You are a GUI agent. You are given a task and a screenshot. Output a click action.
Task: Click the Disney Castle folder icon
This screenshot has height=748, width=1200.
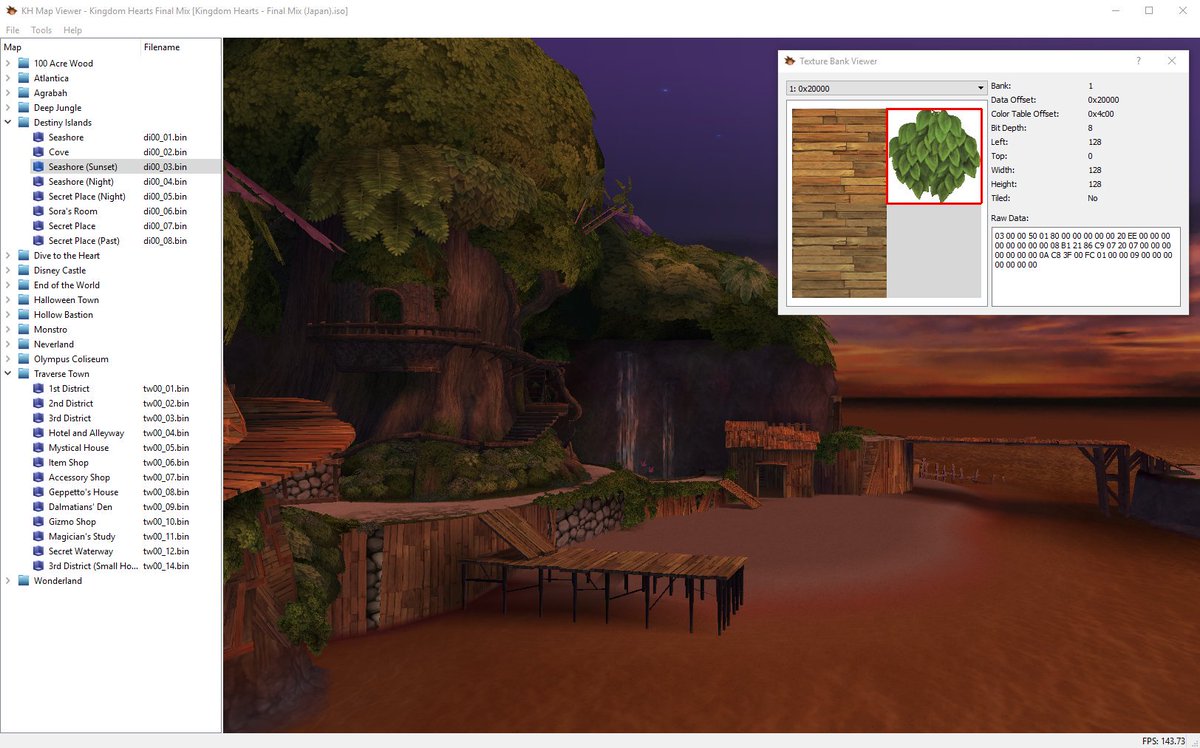[23, 270]
